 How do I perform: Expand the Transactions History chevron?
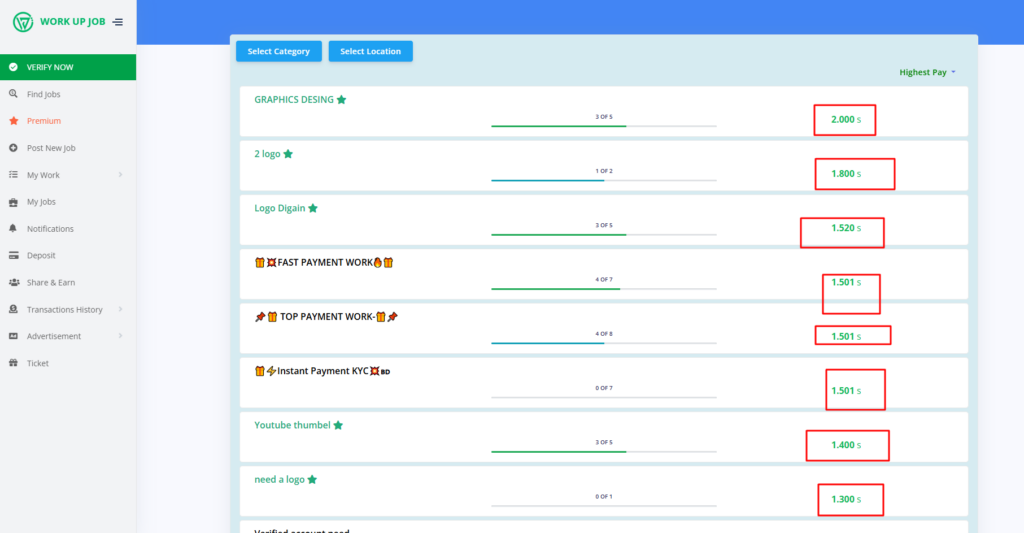click(120, 309)
